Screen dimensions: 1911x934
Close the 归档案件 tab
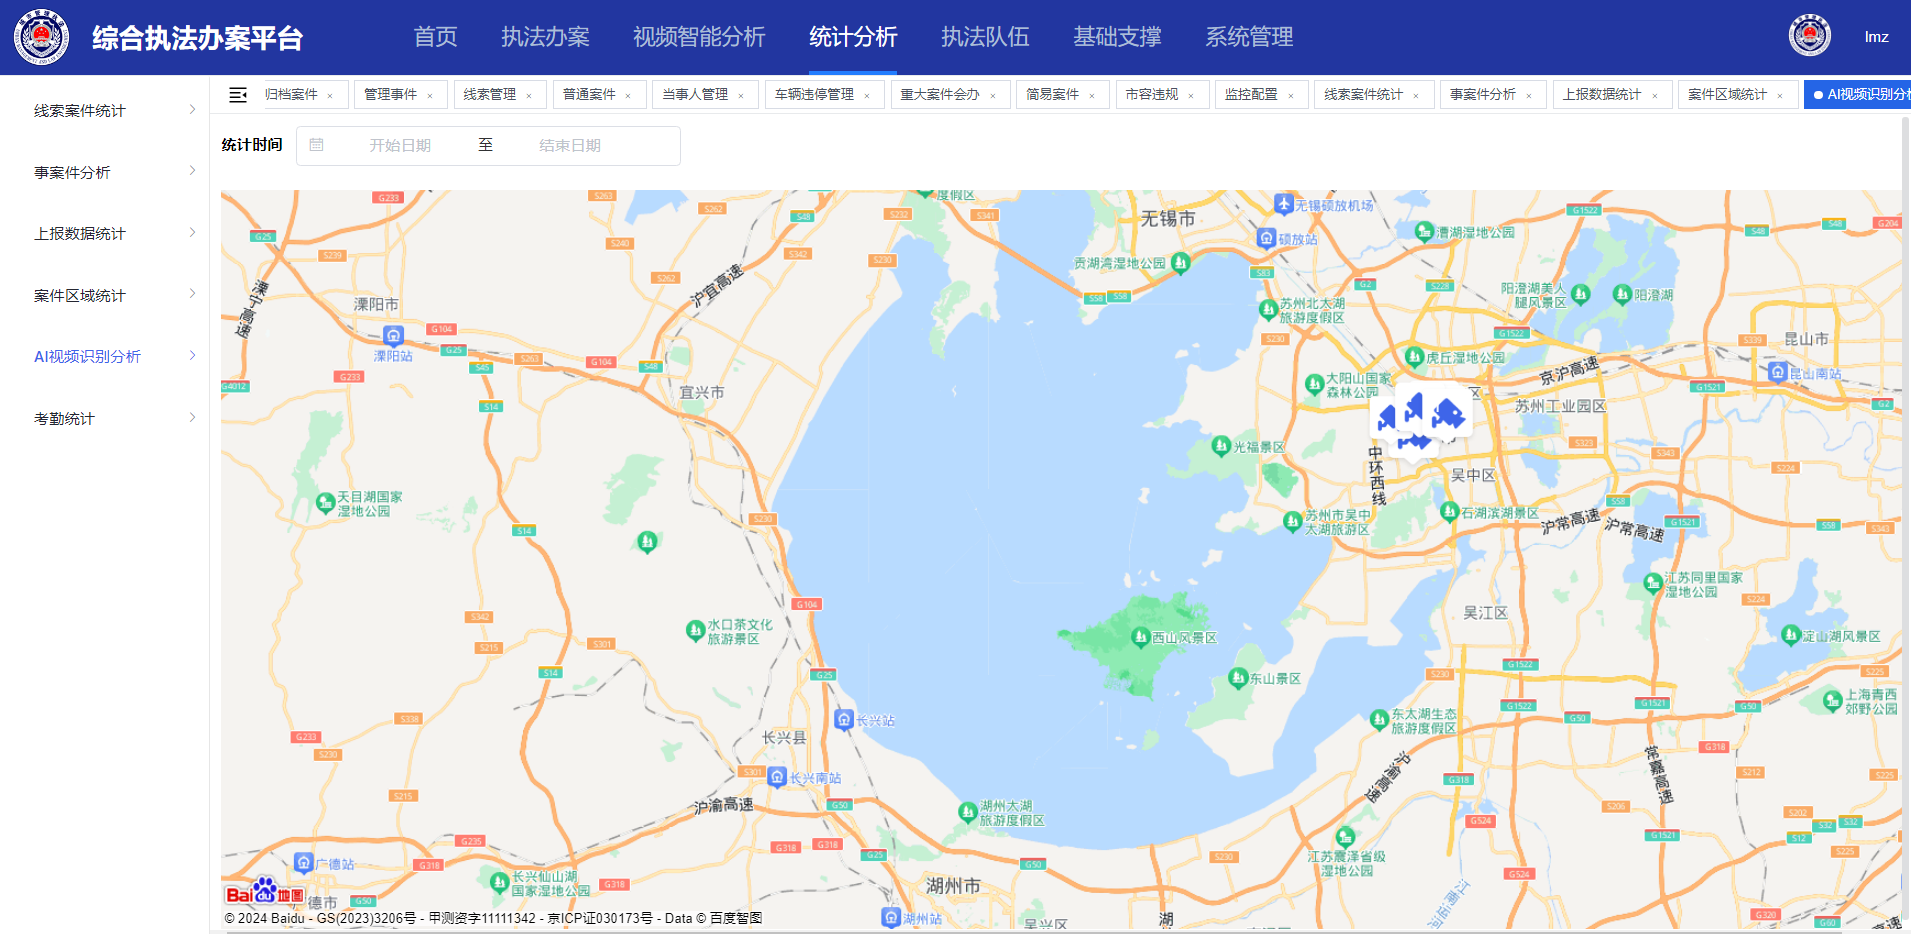pyautogui.click(x=330, y=96)
